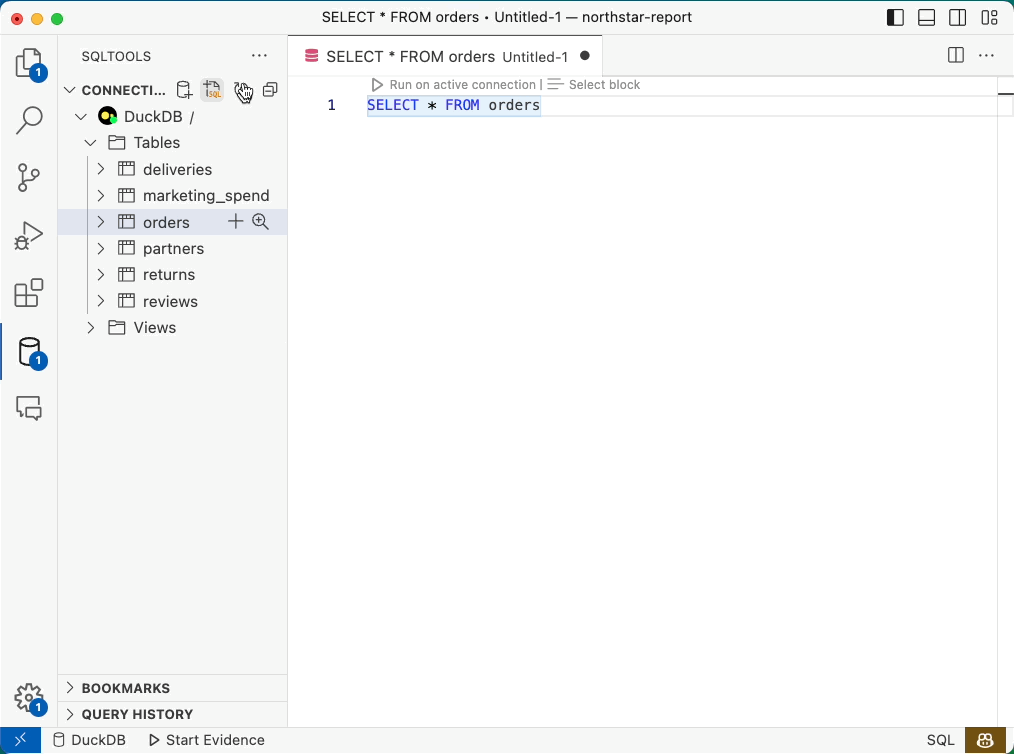Expand the Views folder
The width and height of the screenshot is (1014, 754).
91,327
